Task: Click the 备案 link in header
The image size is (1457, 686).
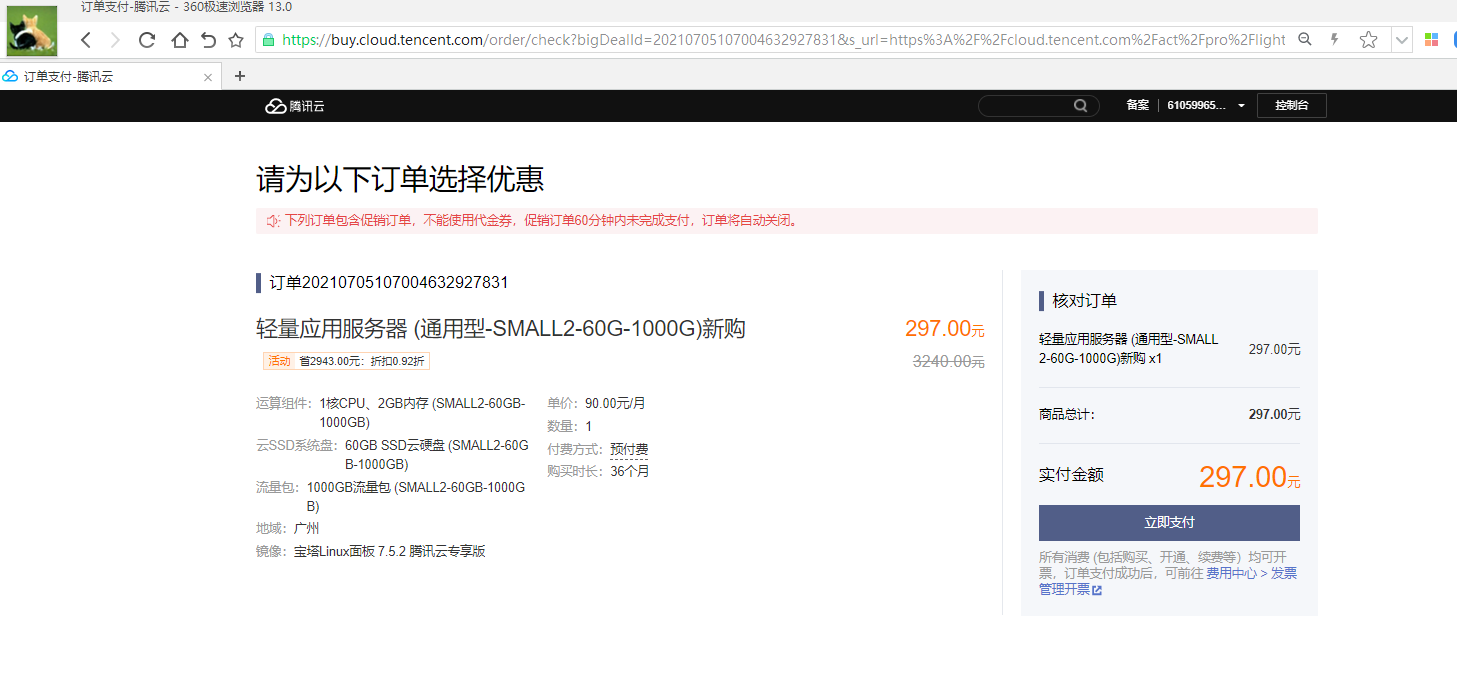Action: point(1137,106)
